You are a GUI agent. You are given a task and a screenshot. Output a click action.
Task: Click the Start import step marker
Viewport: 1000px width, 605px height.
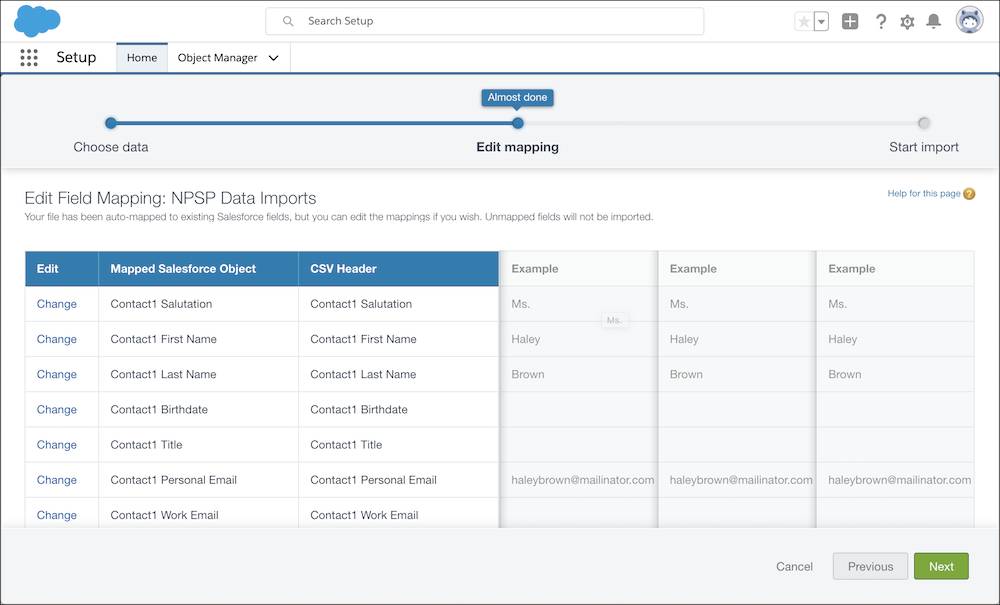(x=923, y=123)
